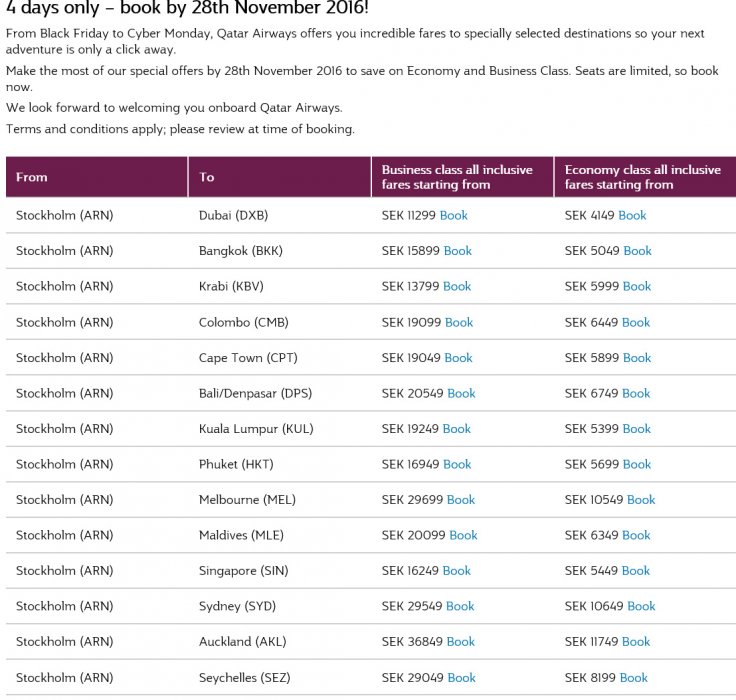Image resolution: width=736 pixels, height=700 pixels.
Task: Book Business class fare to Bangkok
Action: pos(457,251)
